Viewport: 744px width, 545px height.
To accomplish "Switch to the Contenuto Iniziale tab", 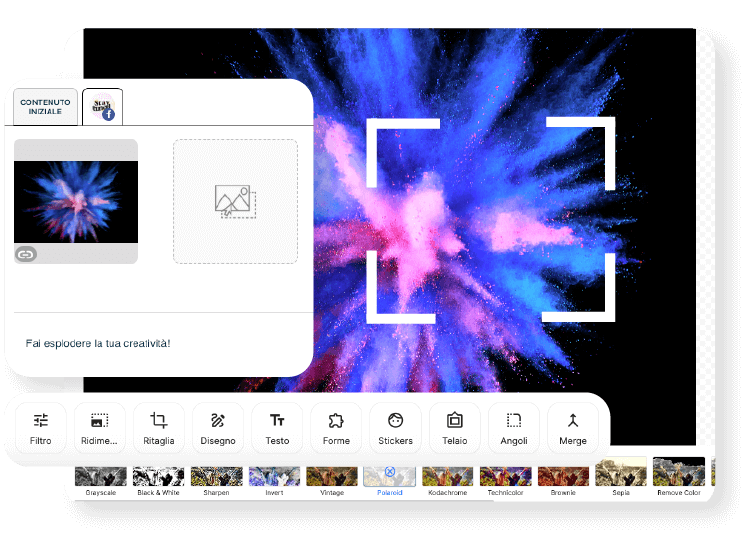I will (45, 107).
